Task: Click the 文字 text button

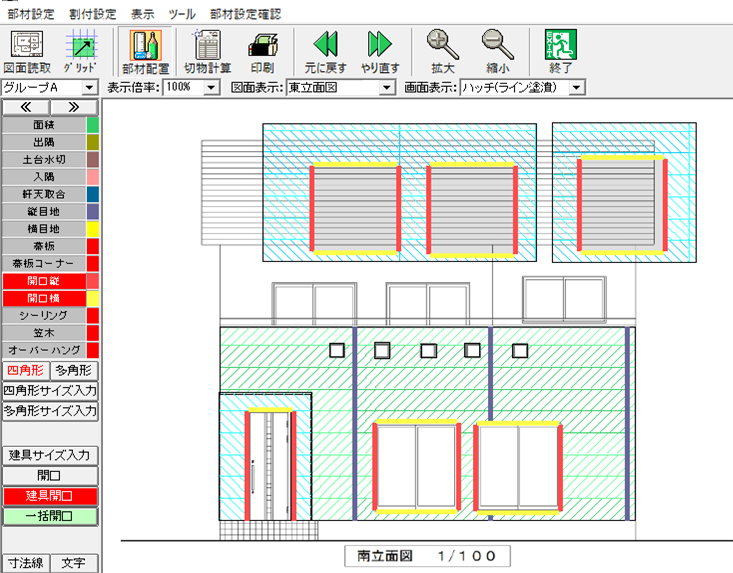Action: [x=74, y=563]
